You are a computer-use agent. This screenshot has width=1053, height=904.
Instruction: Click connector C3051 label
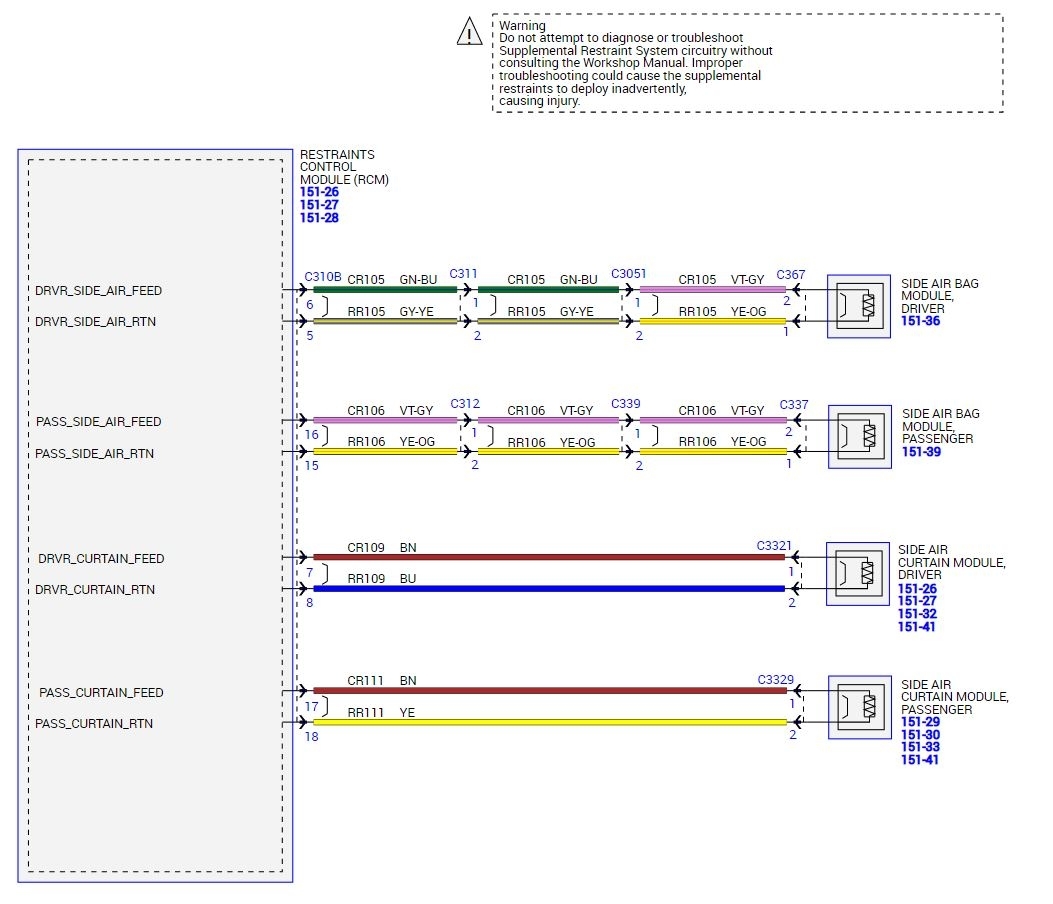tap(629, 273)
